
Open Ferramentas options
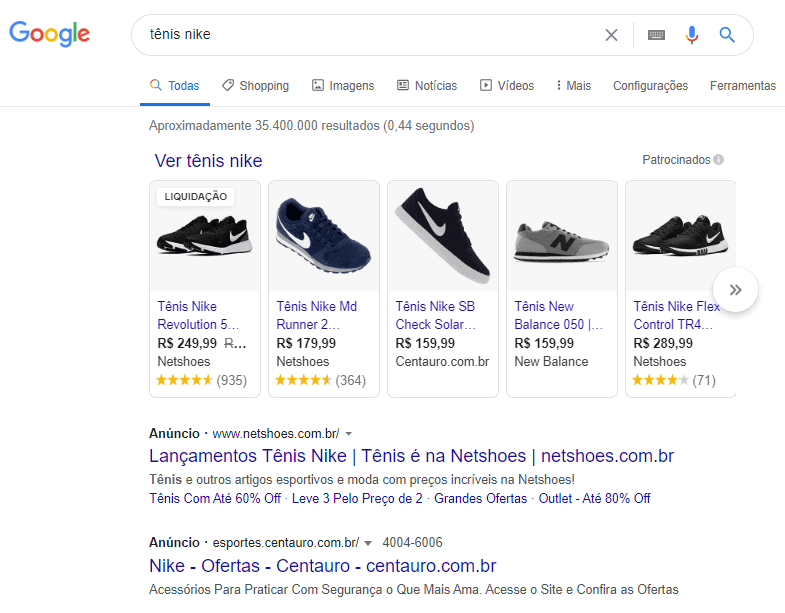coord(743,86)
